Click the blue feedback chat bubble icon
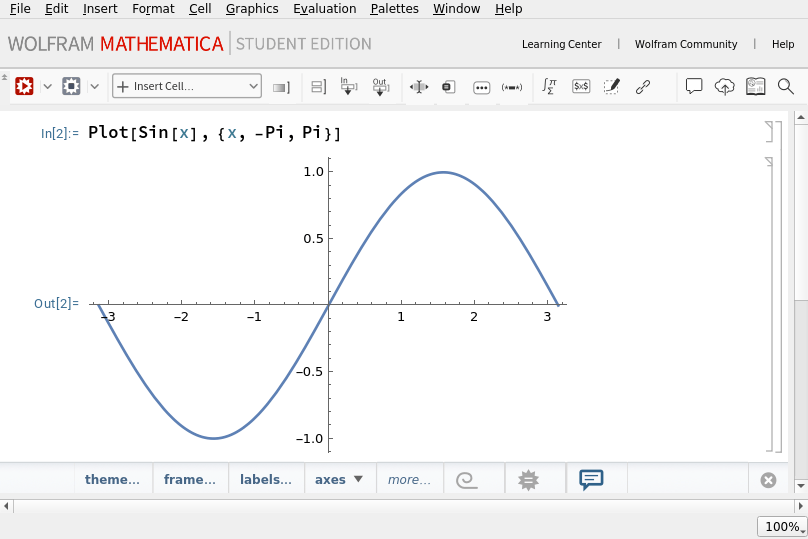The image size is (808, 539). (x=591, y=480)
